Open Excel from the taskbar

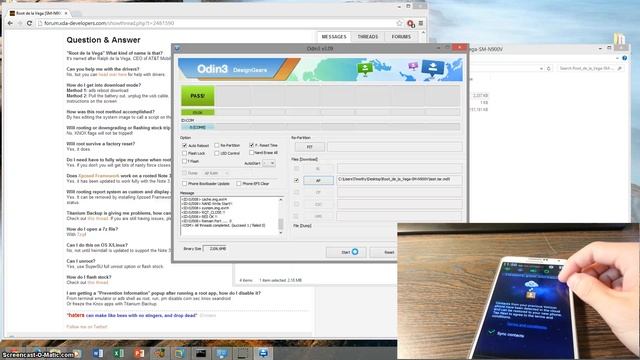coord(119,353)
